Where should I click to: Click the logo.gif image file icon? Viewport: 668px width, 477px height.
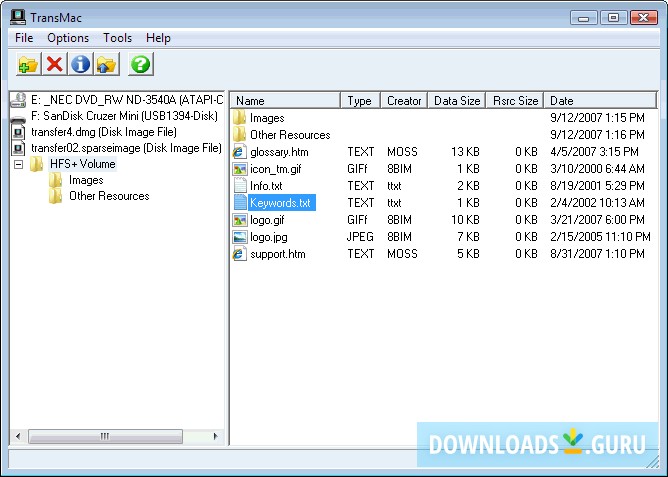pyautogui.click(x=239, y=220)
